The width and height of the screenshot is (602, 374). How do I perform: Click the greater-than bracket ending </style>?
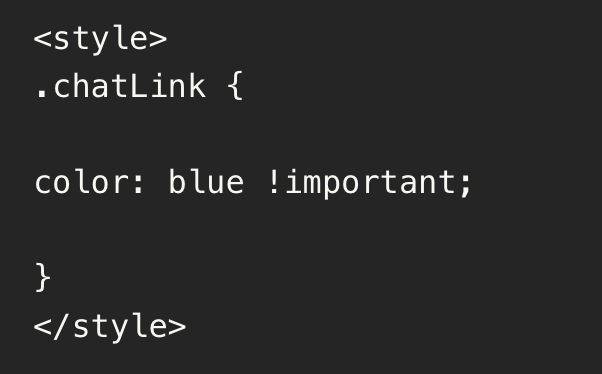point(177,327)
